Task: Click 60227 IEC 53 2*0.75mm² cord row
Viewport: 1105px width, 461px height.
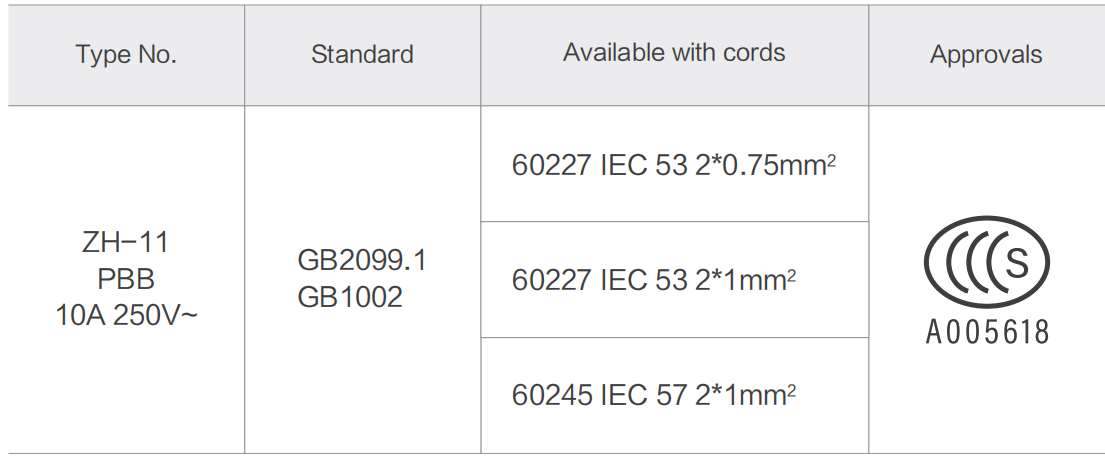Action: click(674, 164)
